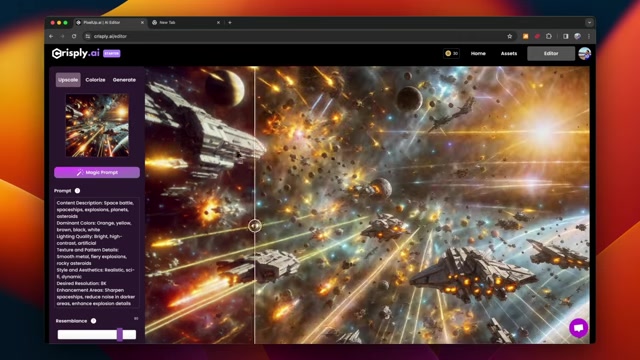Click the credits coin counter
The width and height of the screenshot is (640, 360).
[451, 53]
